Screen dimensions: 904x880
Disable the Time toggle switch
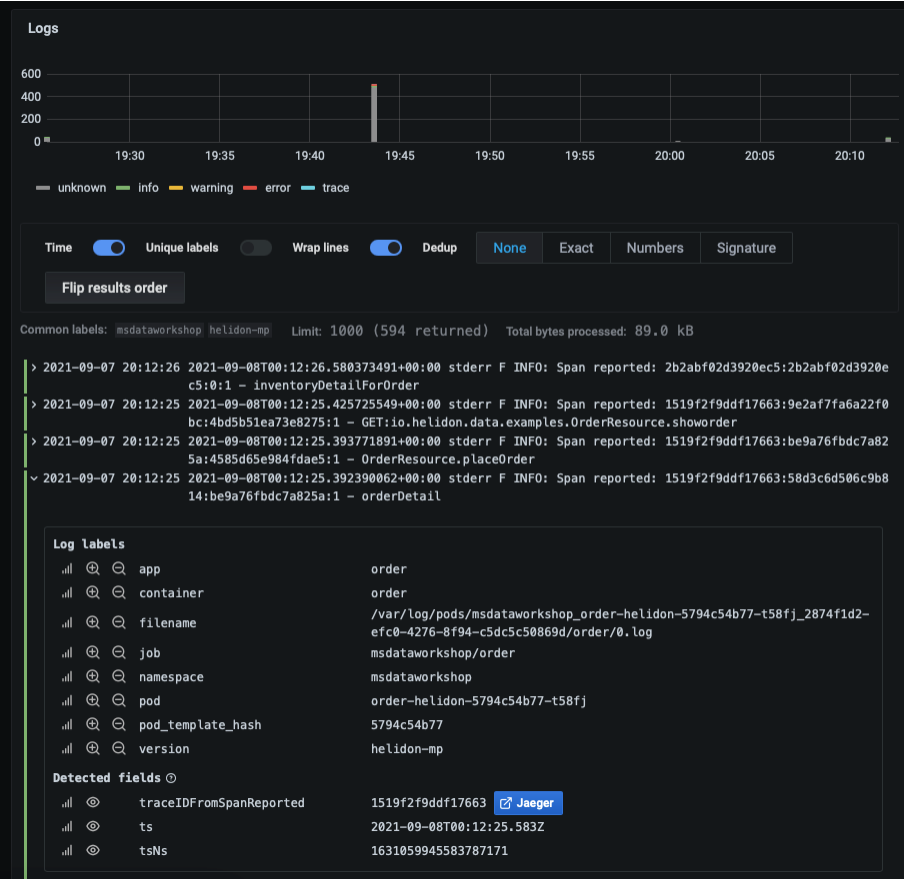(109, 248)
